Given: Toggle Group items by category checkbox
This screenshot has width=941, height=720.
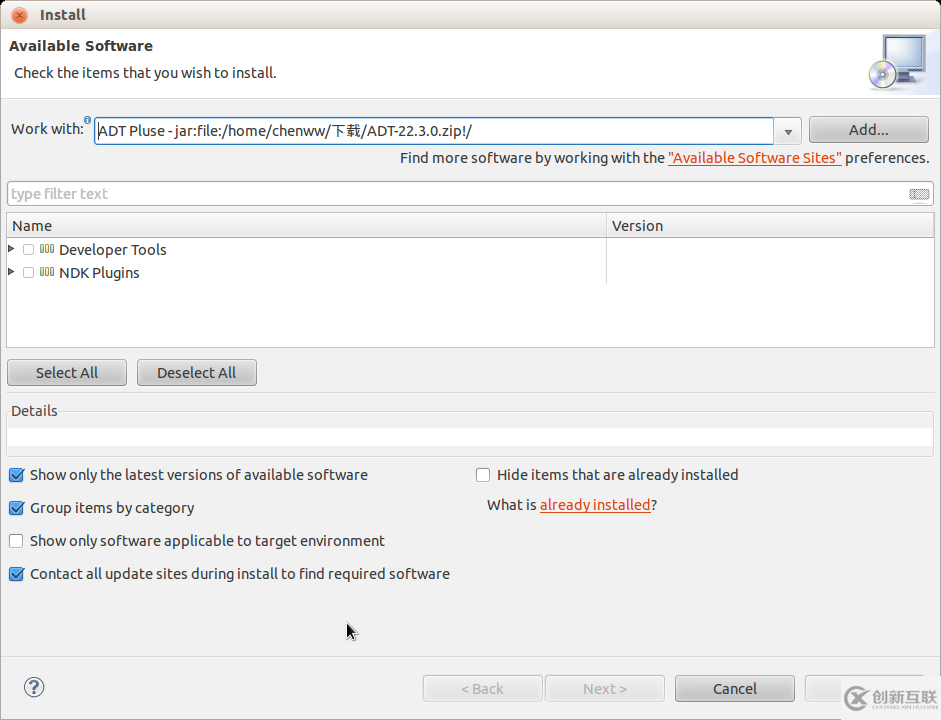Looking at the screenshot, I should 16,508.
